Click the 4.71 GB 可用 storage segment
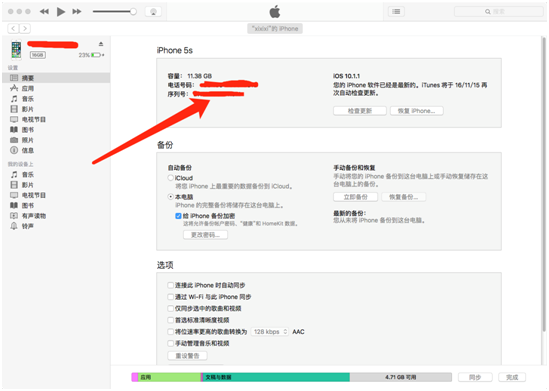This screenshot has width=549, height=391. pos(401,377)
